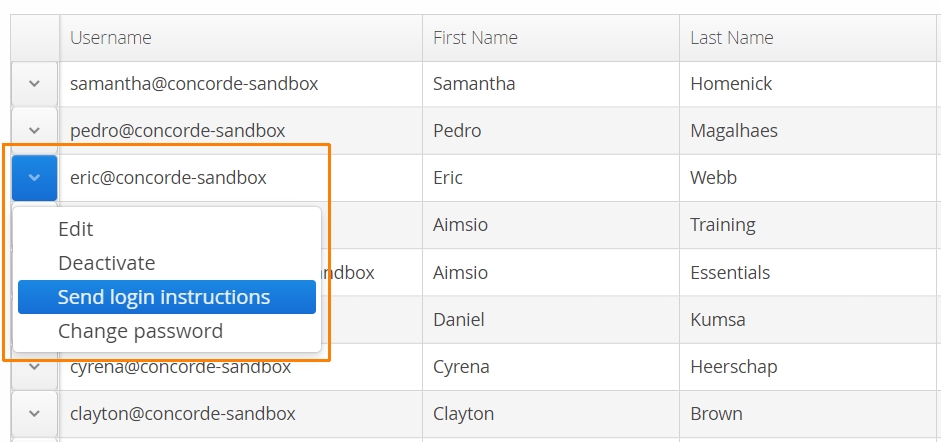Sort by the Last Name column header
The width and height of the screenshot is (941, 442).
pos(810,38)
